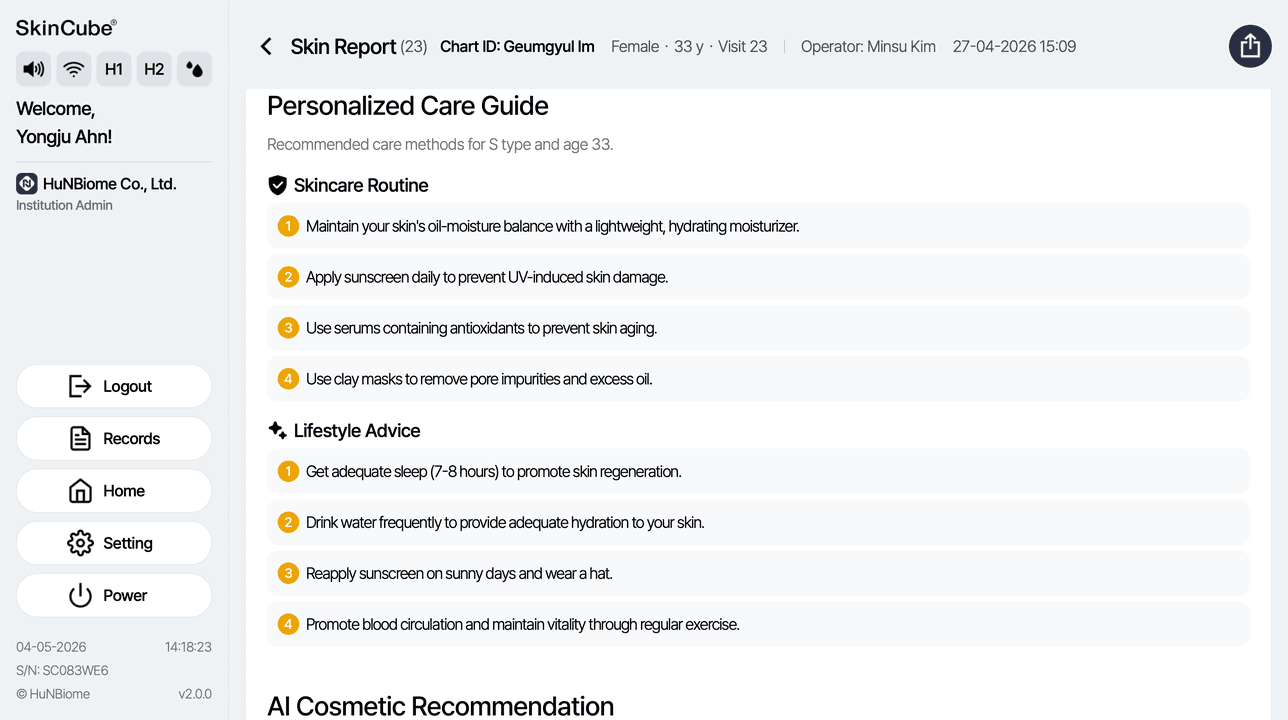Click the lightweight hydrating moisturizer tip
1288x720 pixels.
pyautogui.click(x=758, y=226)
